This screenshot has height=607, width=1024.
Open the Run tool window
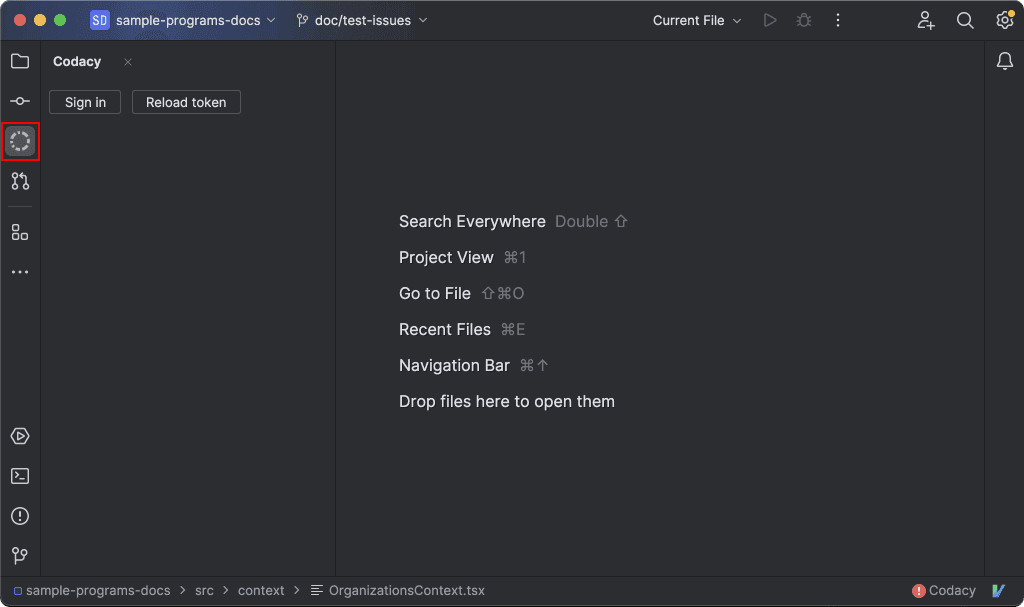click(20, 436)
